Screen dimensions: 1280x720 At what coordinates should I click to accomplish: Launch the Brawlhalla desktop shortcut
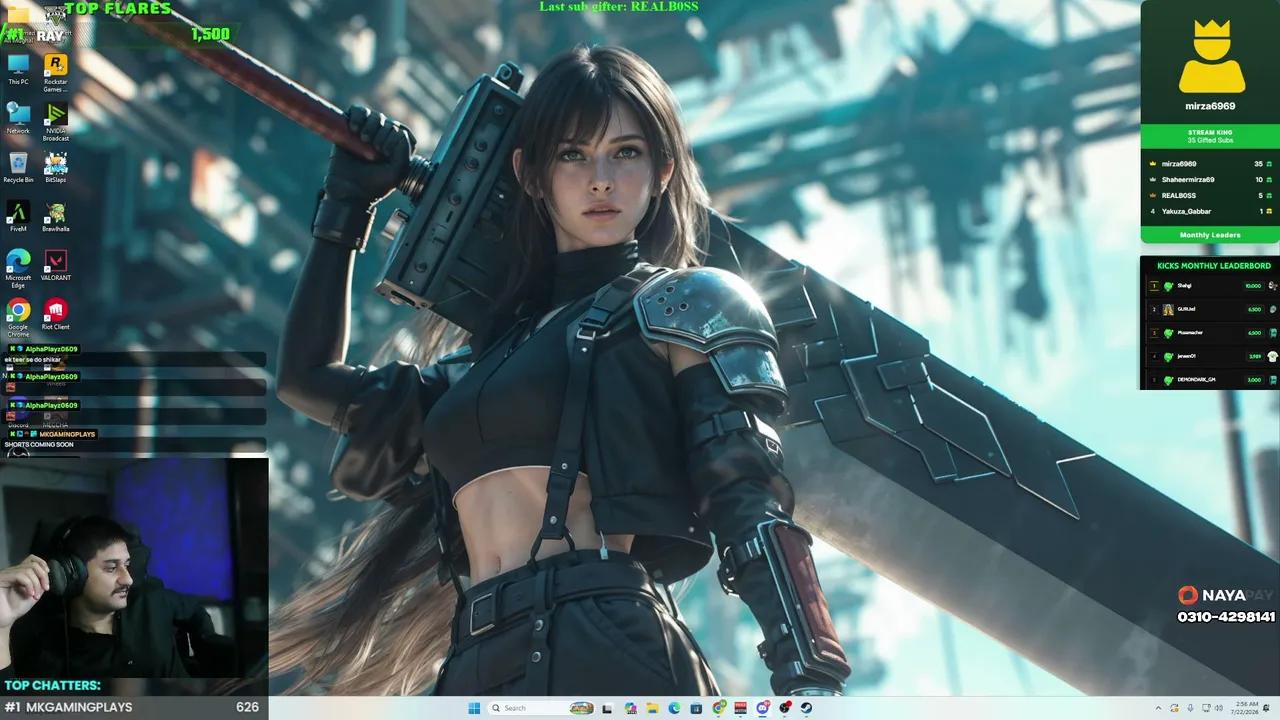pos(56,216)
